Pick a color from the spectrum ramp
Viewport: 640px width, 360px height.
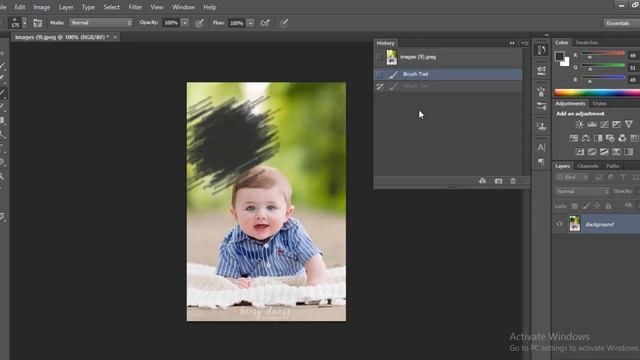pyautogui.click(x=597, y=93)
